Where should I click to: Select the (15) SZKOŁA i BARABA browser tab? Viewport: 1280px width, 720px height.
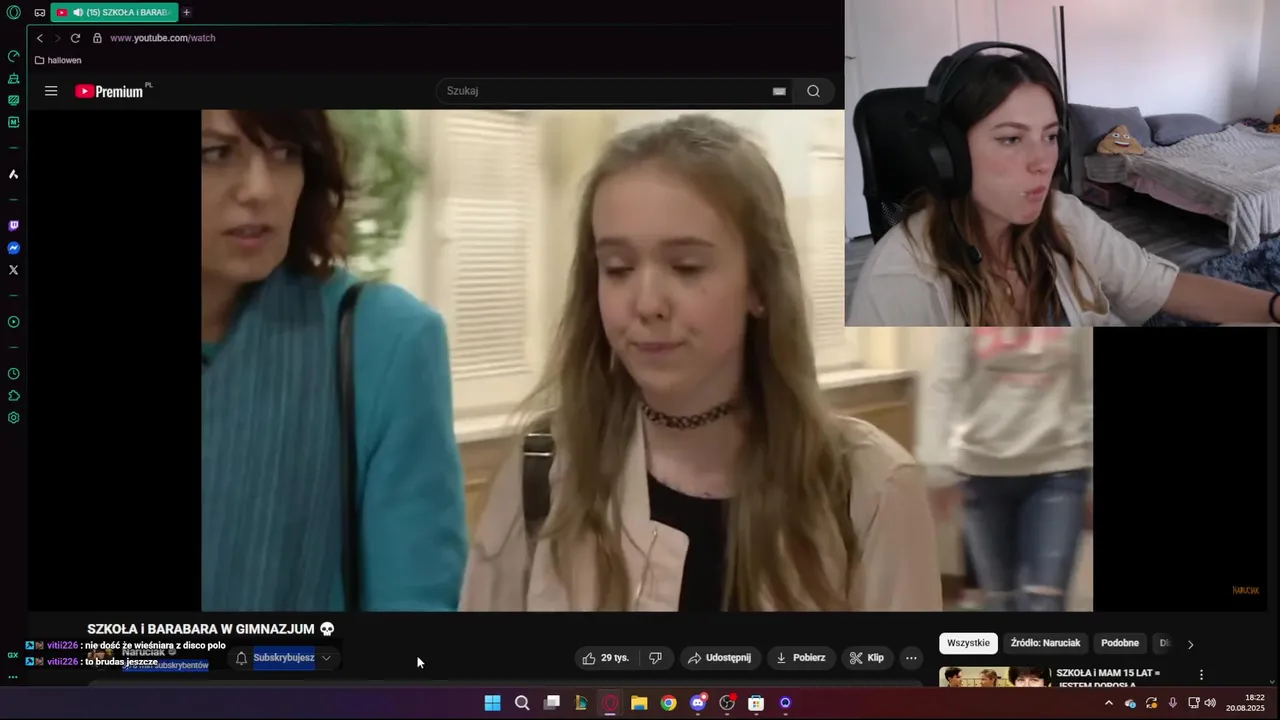[114, 13]
